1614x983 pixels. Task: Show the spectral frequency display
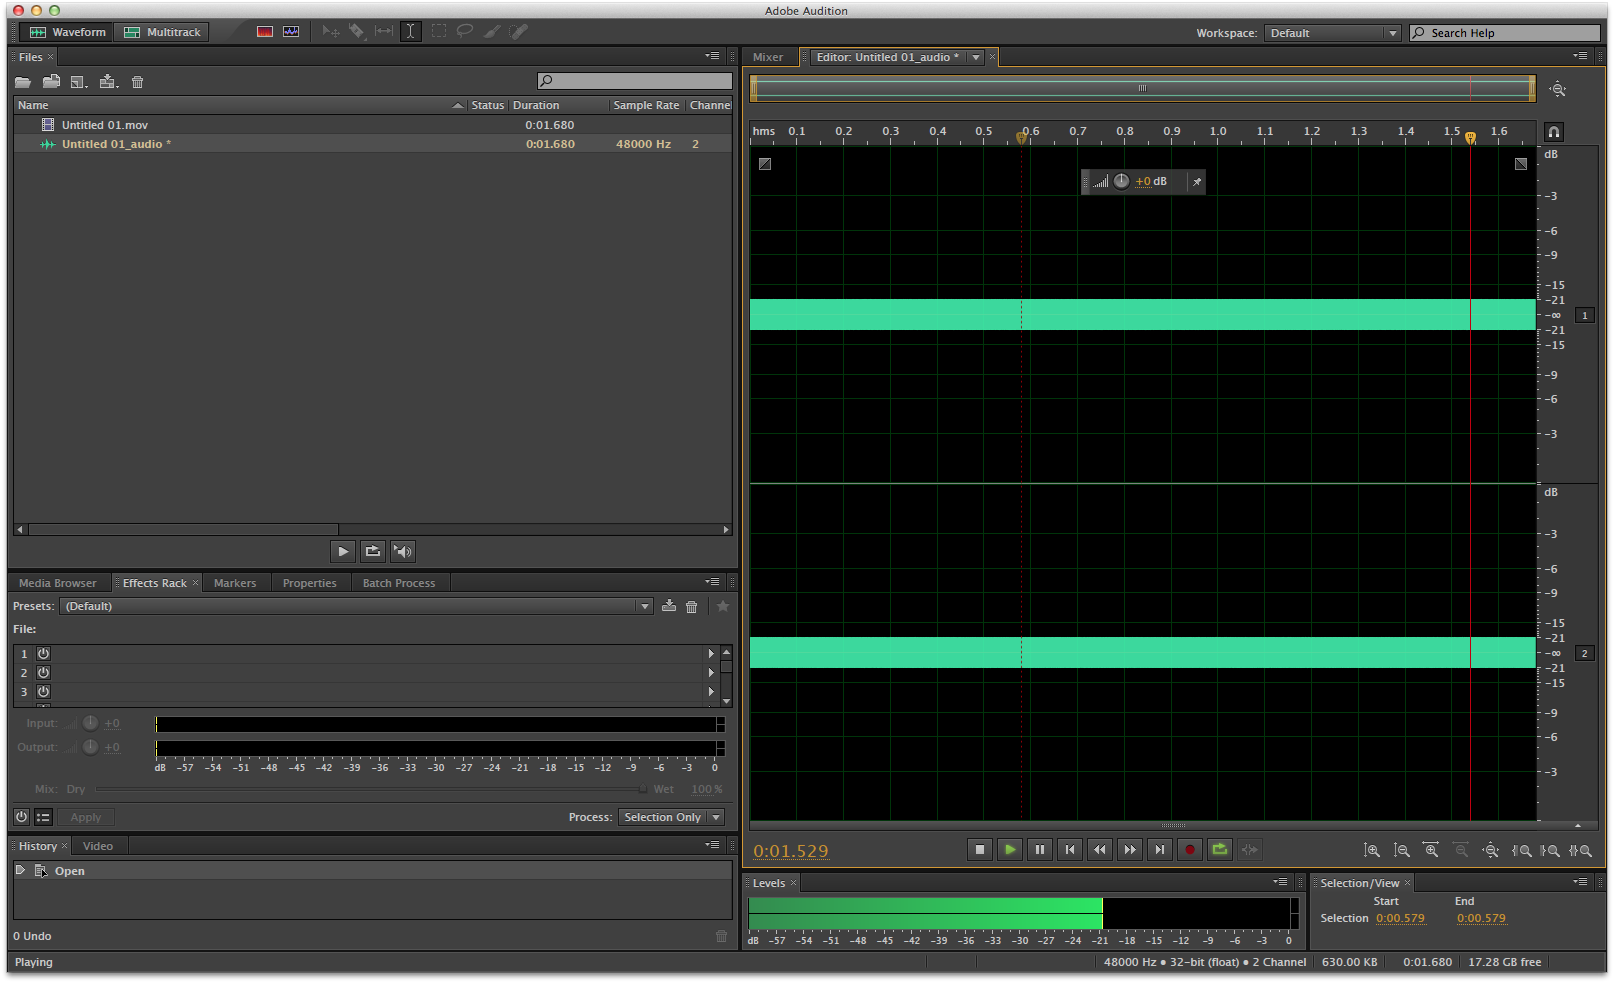pyautogui.click(x=265, y=32)
